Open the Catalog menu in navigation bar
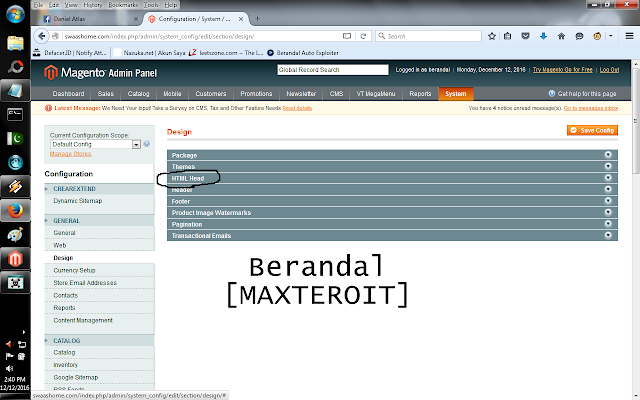640x400 pixels. [x=138, y=93]
